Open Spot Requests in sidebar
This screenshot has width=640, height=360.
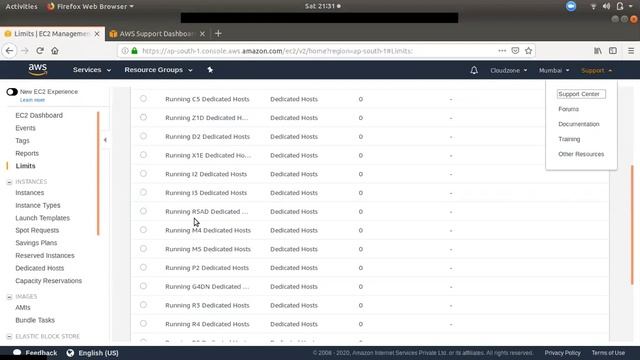(37, 230)
